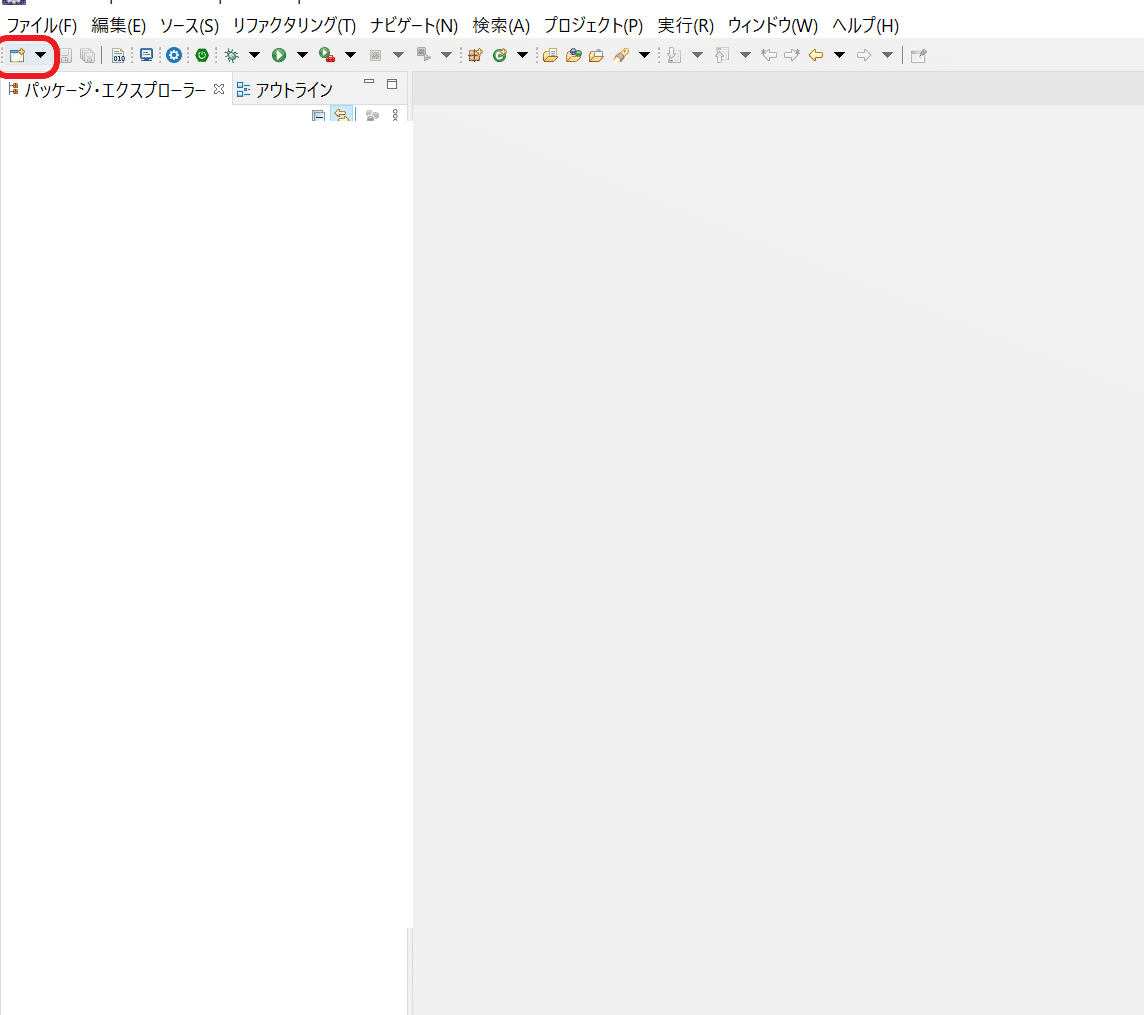Click the Next Edit Location icon

792,55
